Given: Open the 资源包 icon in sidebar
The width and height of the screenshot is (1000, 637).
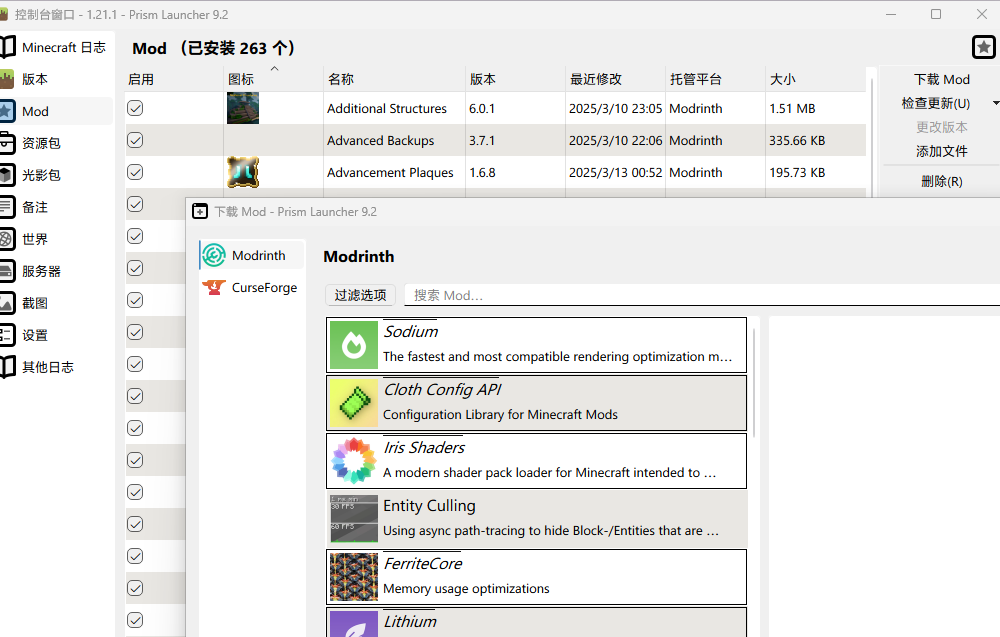Looking at the screenshot, I should pos(7,143).
